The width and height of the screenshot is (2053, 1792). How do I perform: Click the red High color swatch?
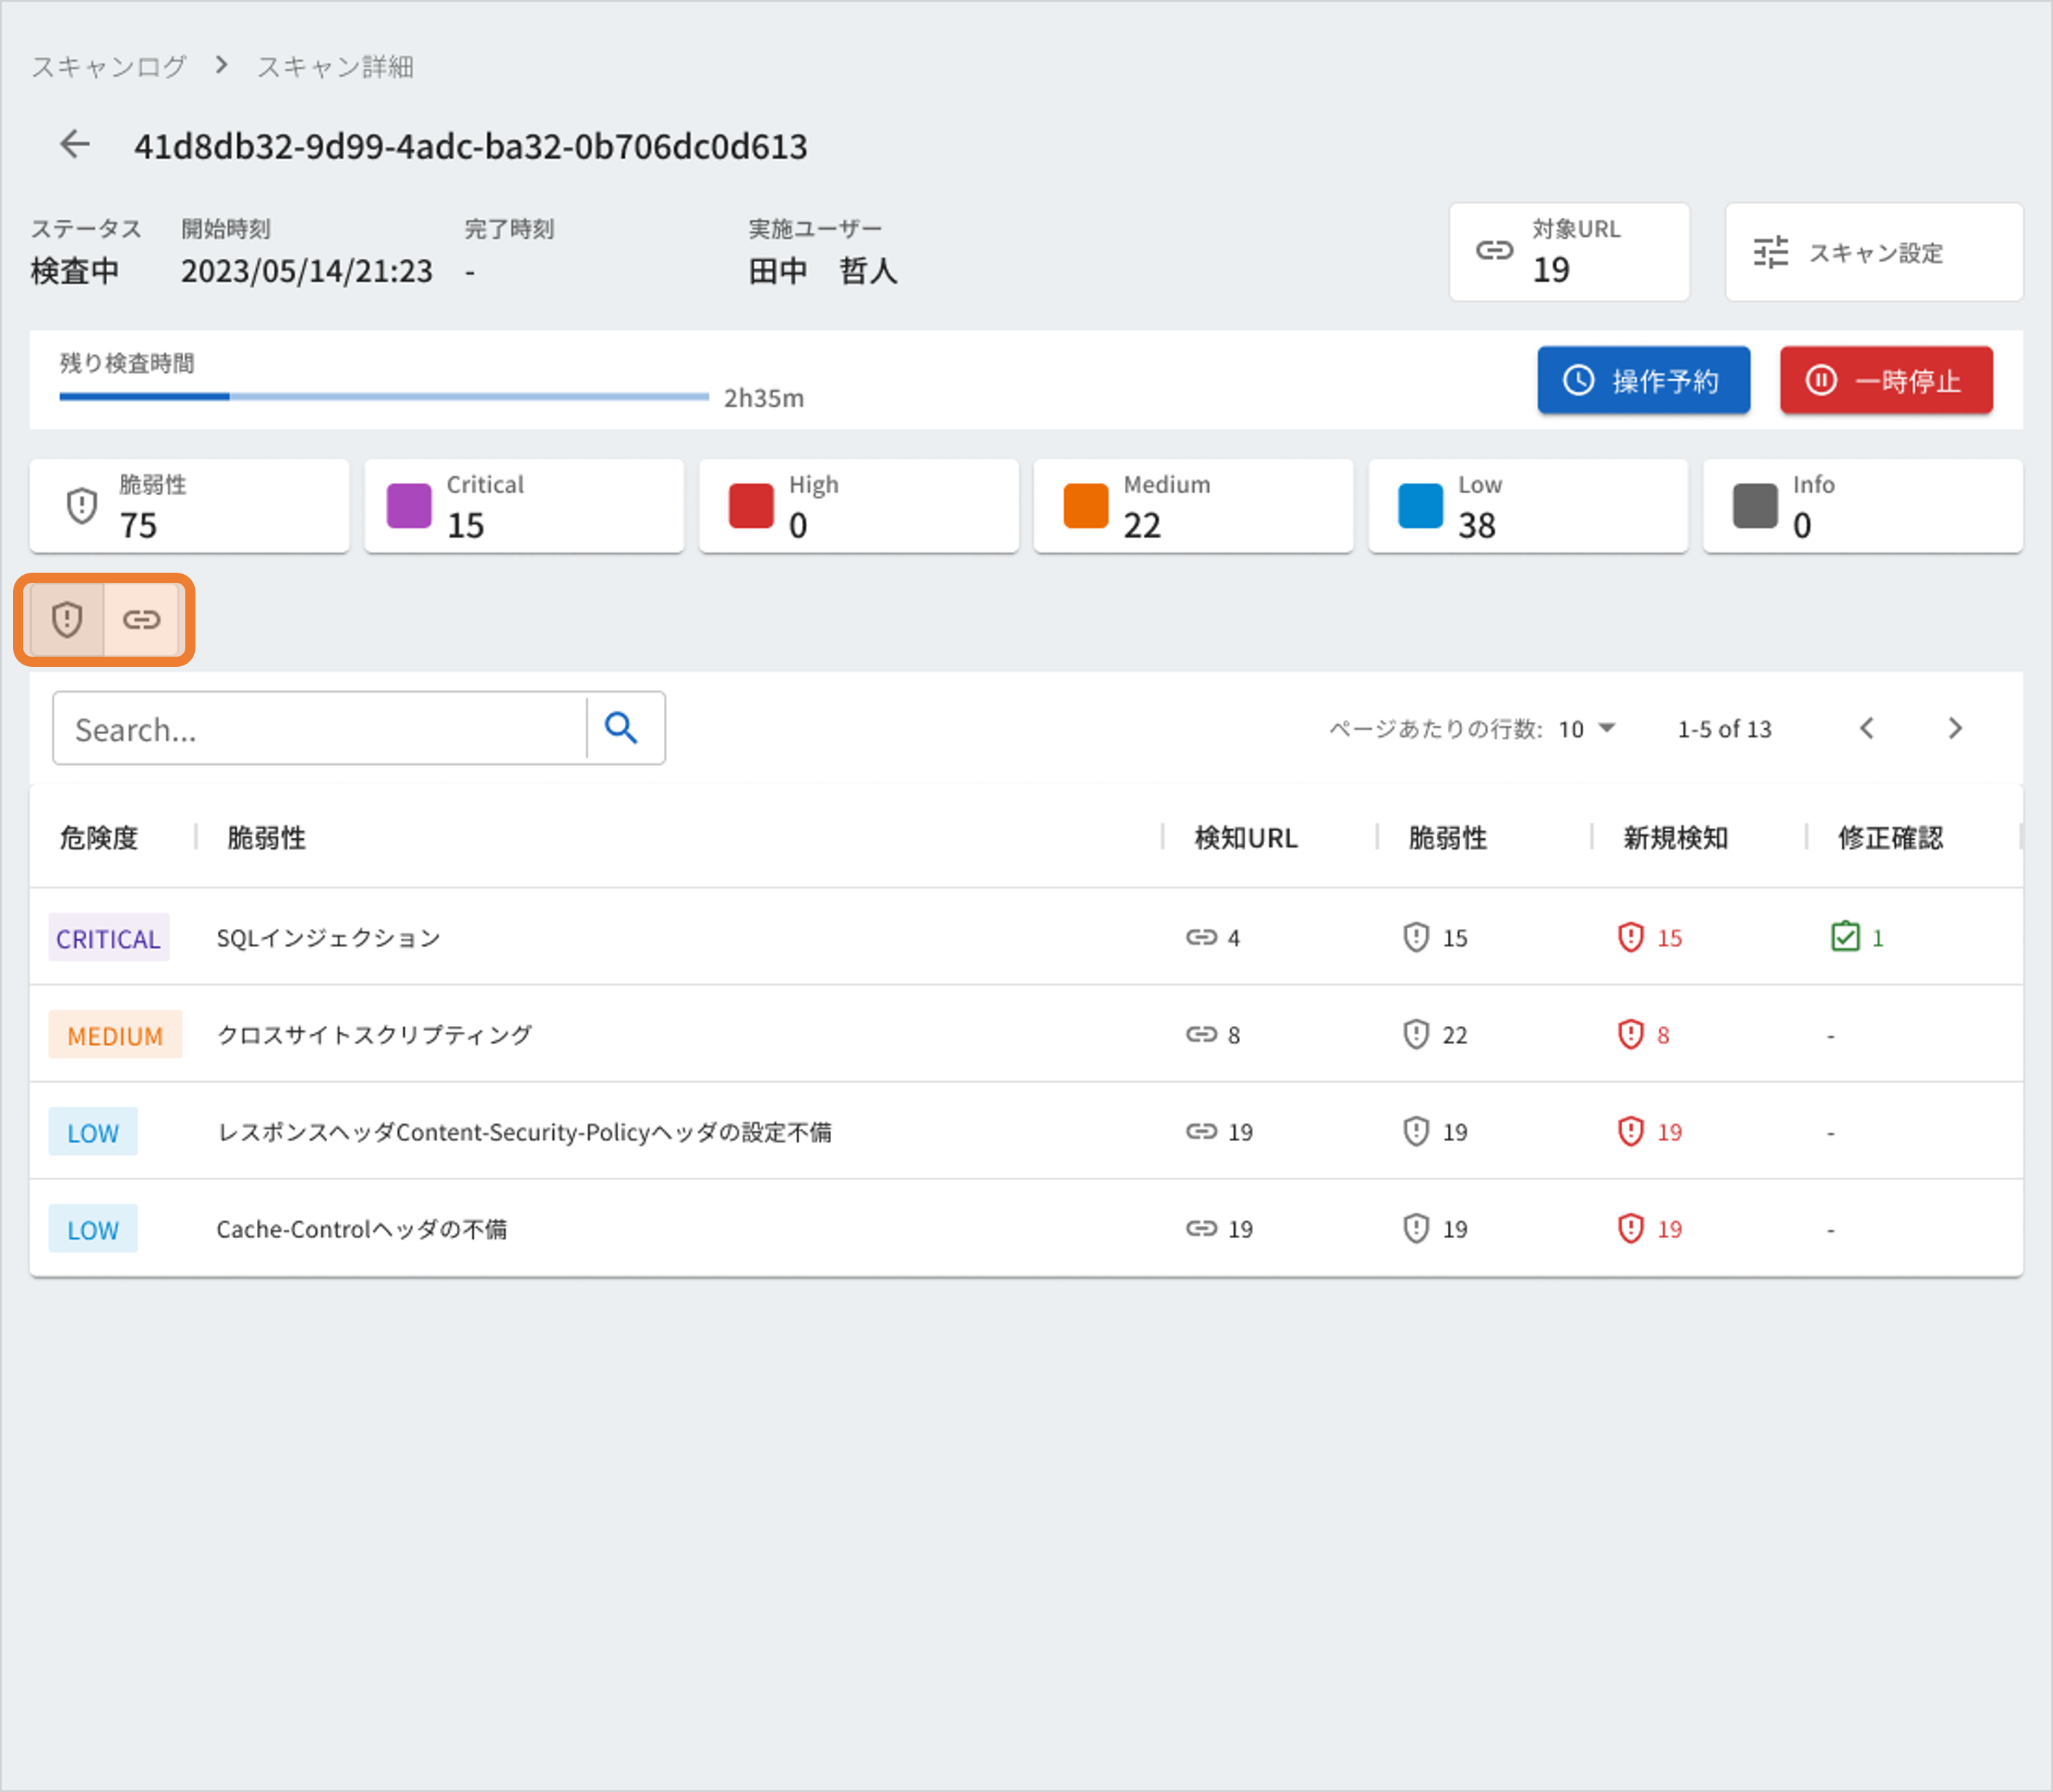pos(751,506)
